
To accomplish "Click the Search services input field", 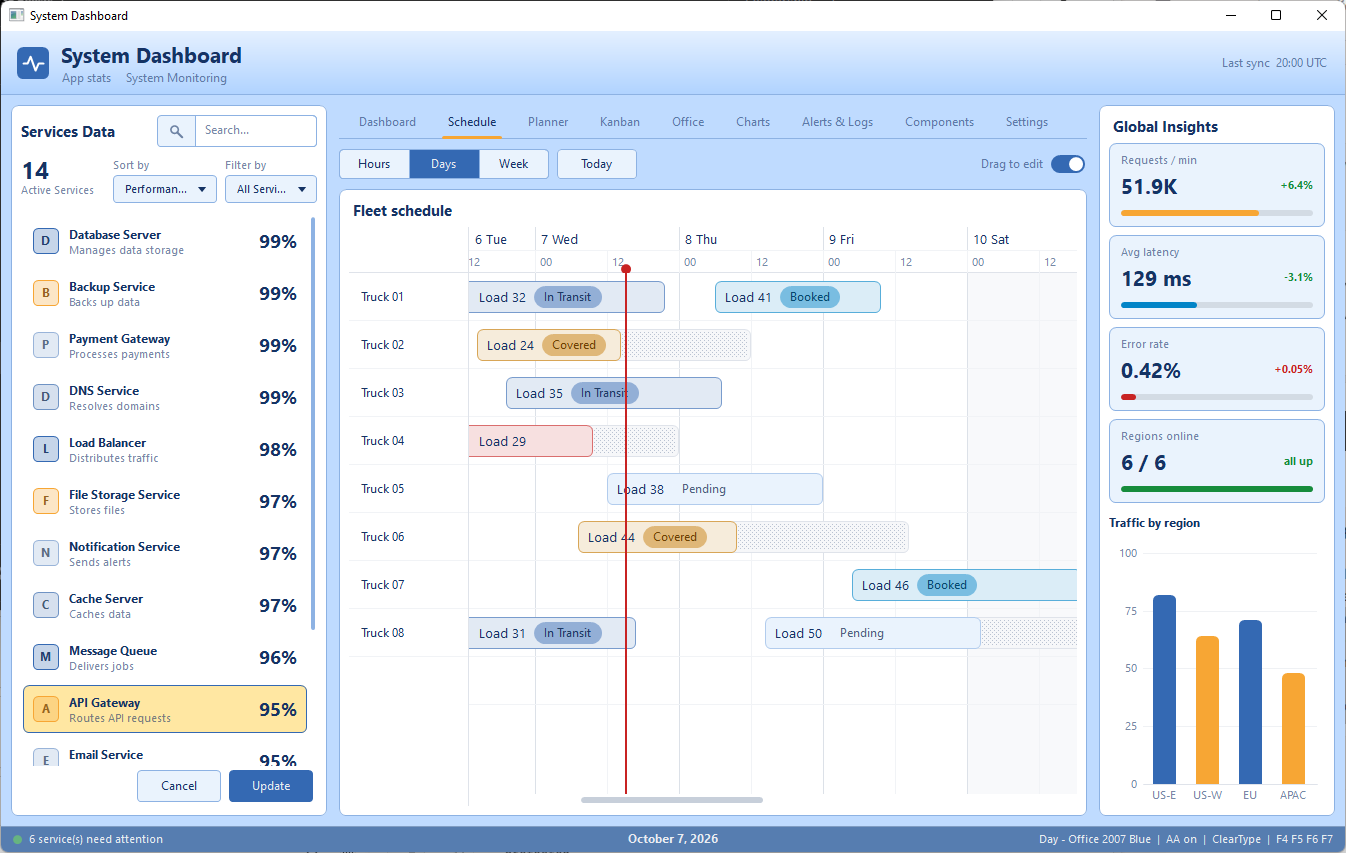I will [255, 131].
